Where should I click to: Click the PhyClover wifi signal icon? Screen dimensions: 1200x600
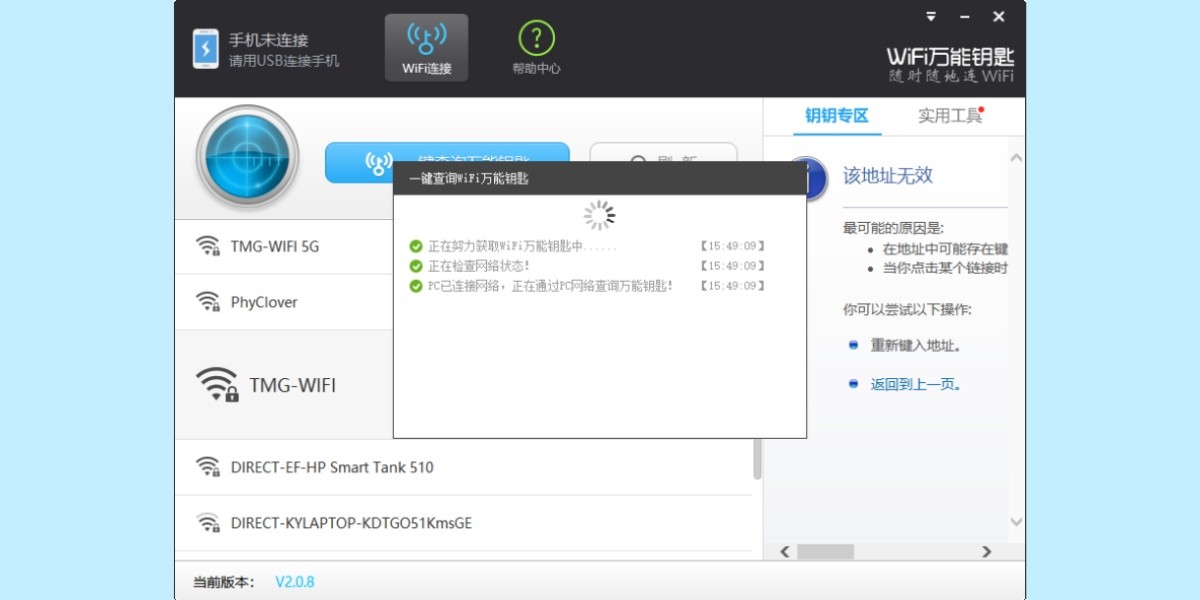[208, 302]
